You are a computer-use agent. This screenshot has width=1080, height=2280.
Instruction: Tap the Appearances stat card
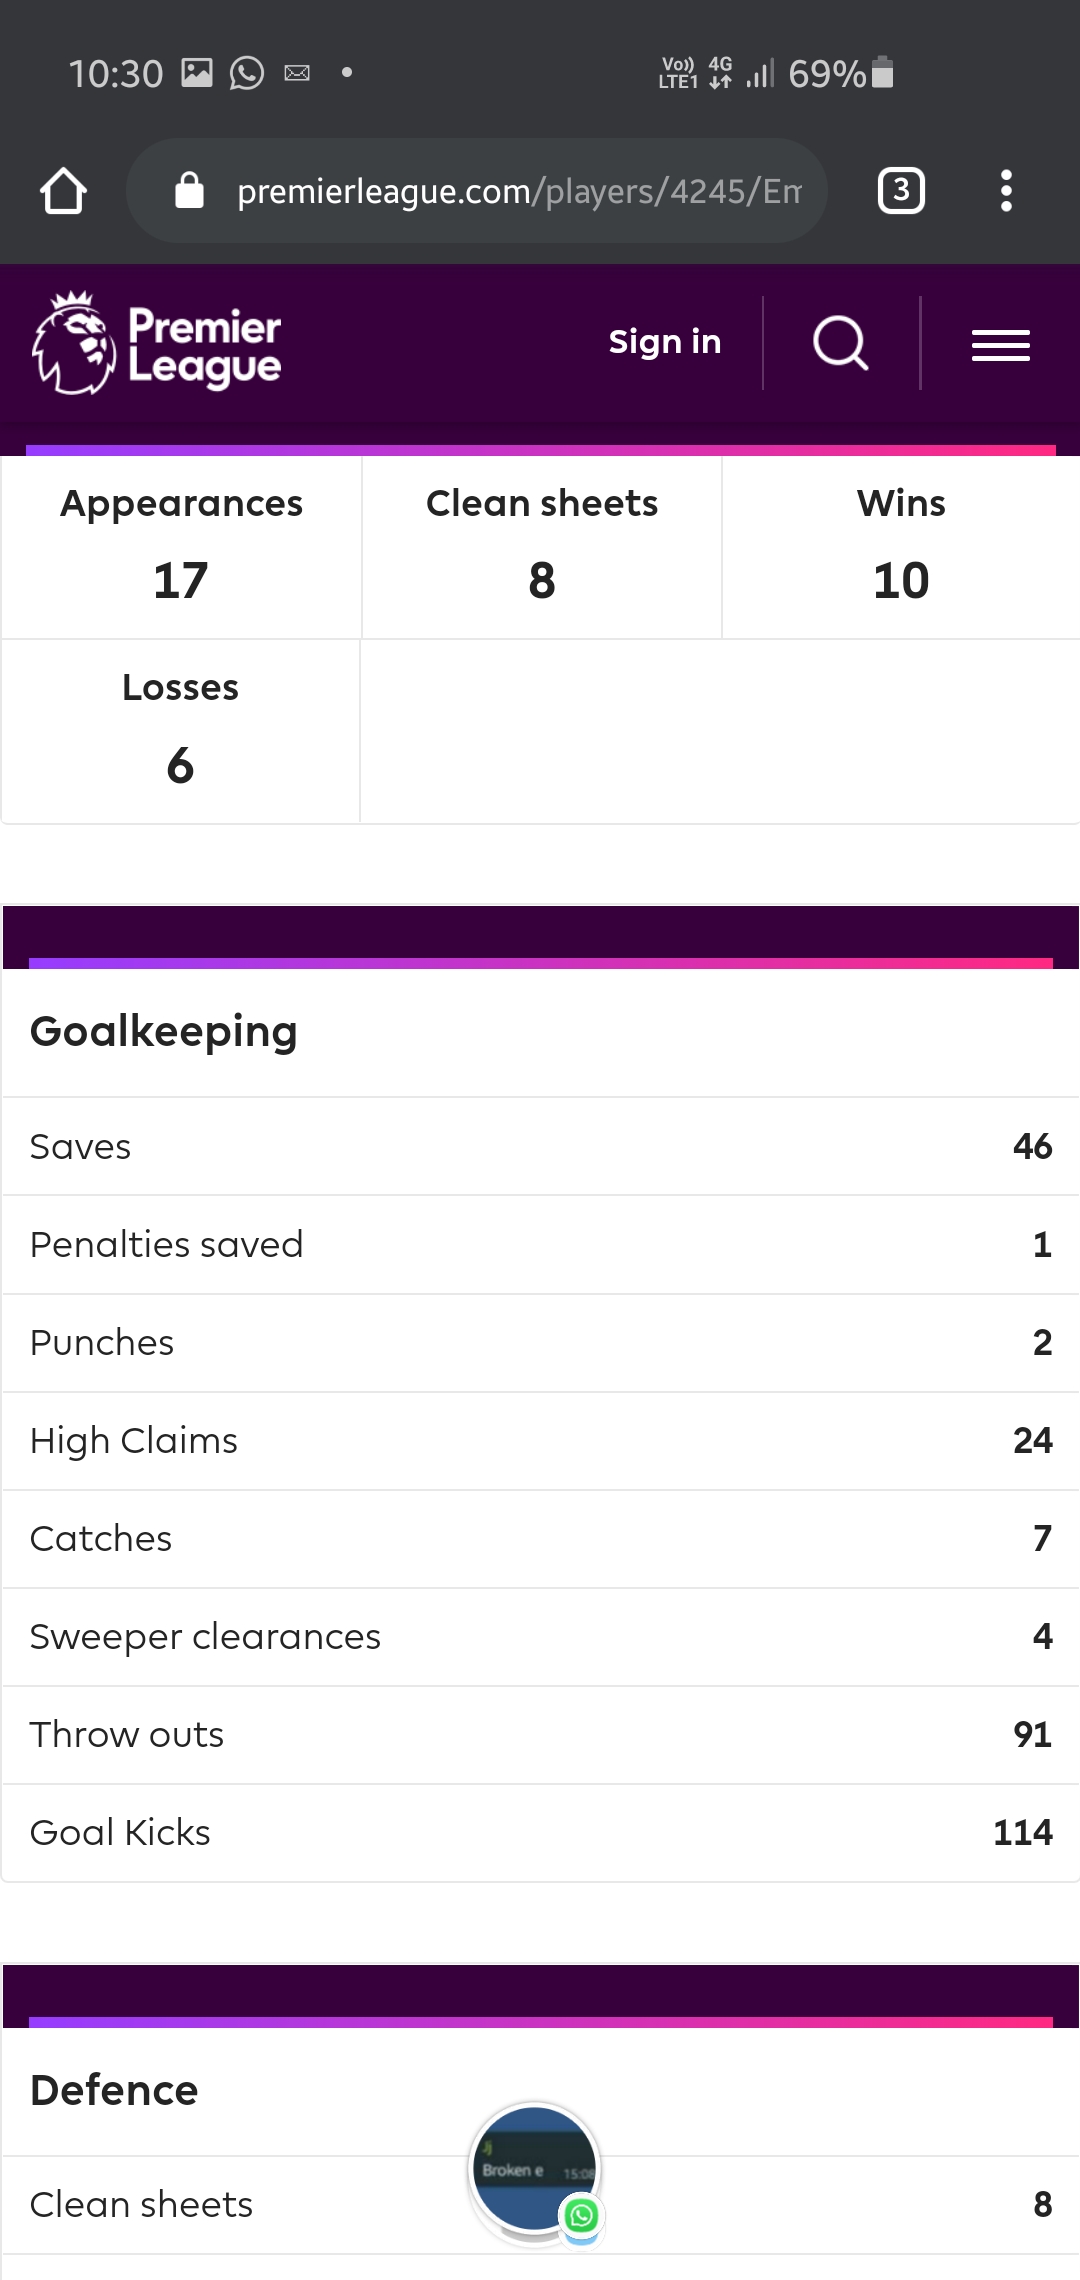click(181, 547)
